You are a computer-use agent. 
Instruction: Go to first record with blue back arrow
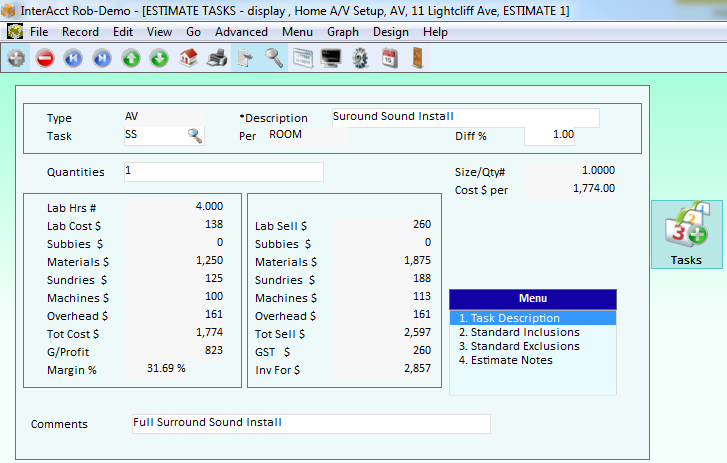point(73,58)
